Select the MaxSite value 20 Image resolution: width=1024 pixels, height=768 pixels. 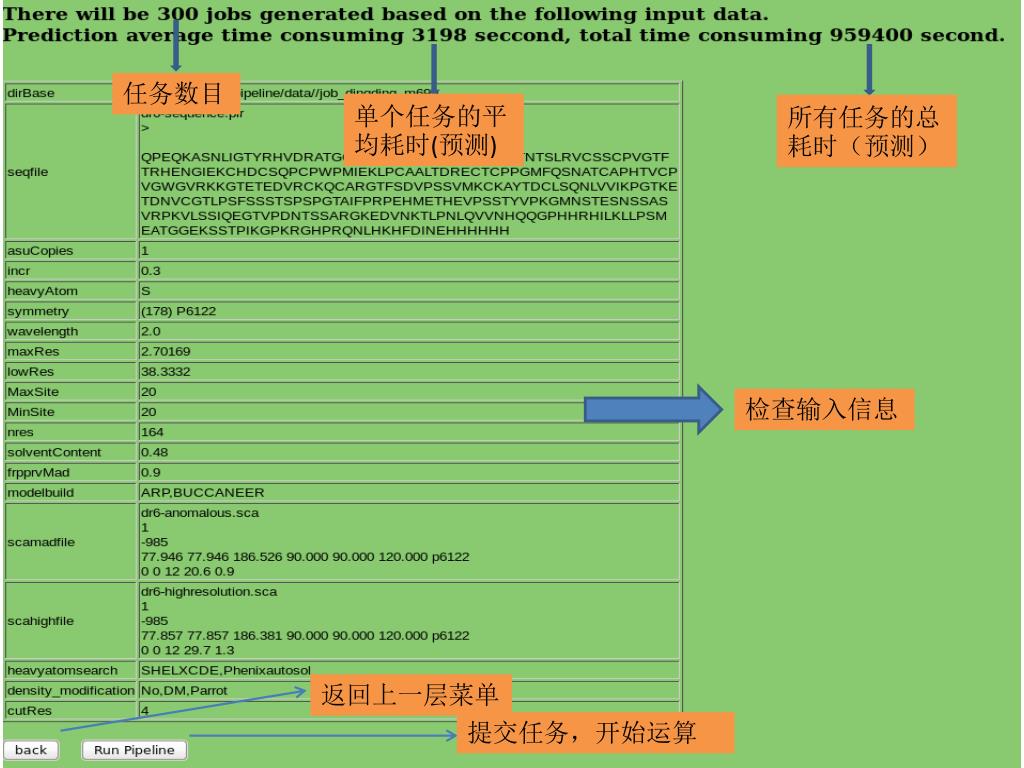(x=149, y=392)
